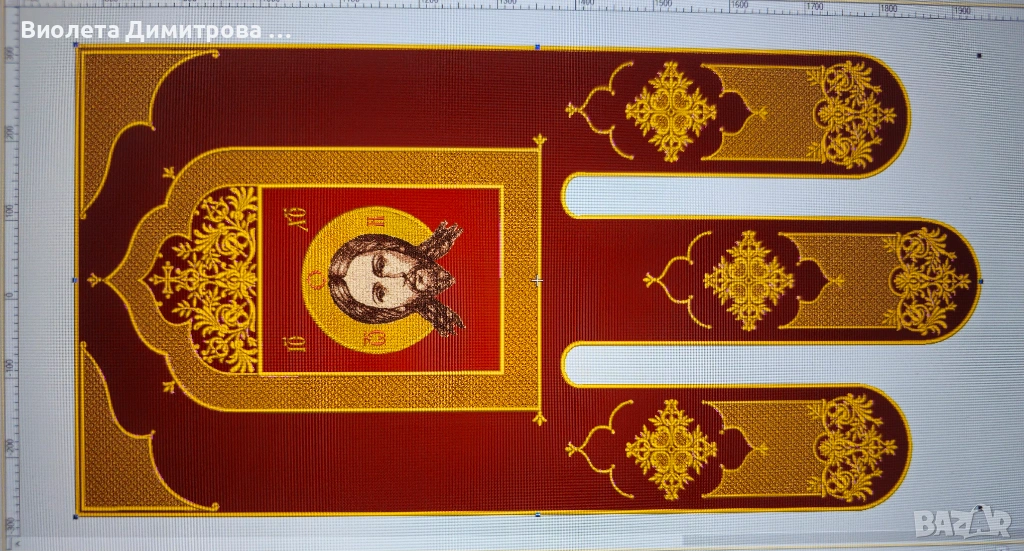Grab the top-center selection handle
1024x551 pixels.
538,47
